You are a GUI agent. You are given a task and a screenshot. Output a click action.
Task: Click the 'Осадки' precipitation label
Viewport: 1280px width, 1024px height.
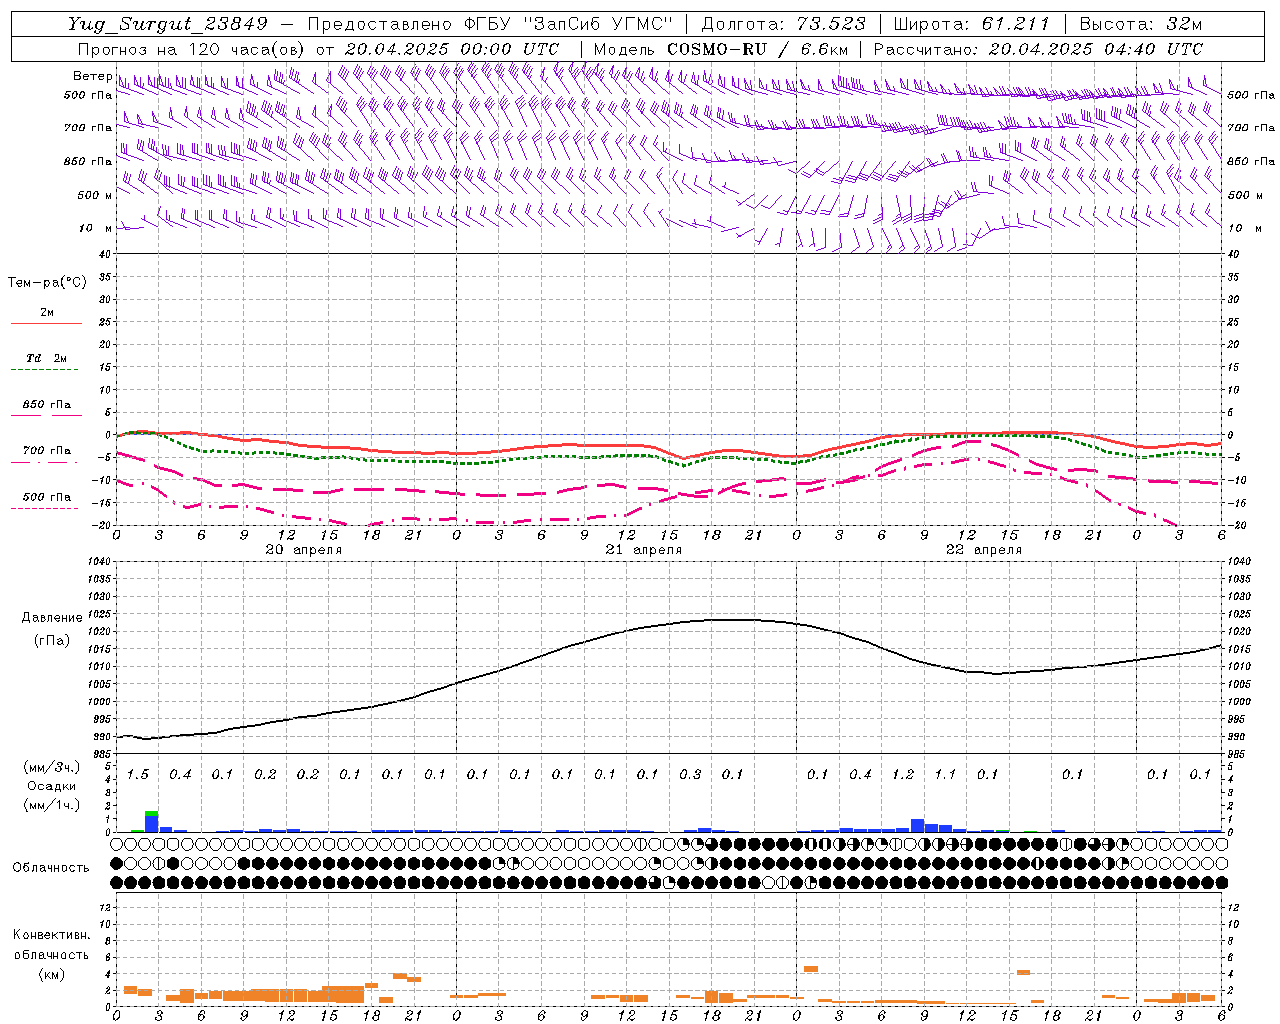(51, 786)
